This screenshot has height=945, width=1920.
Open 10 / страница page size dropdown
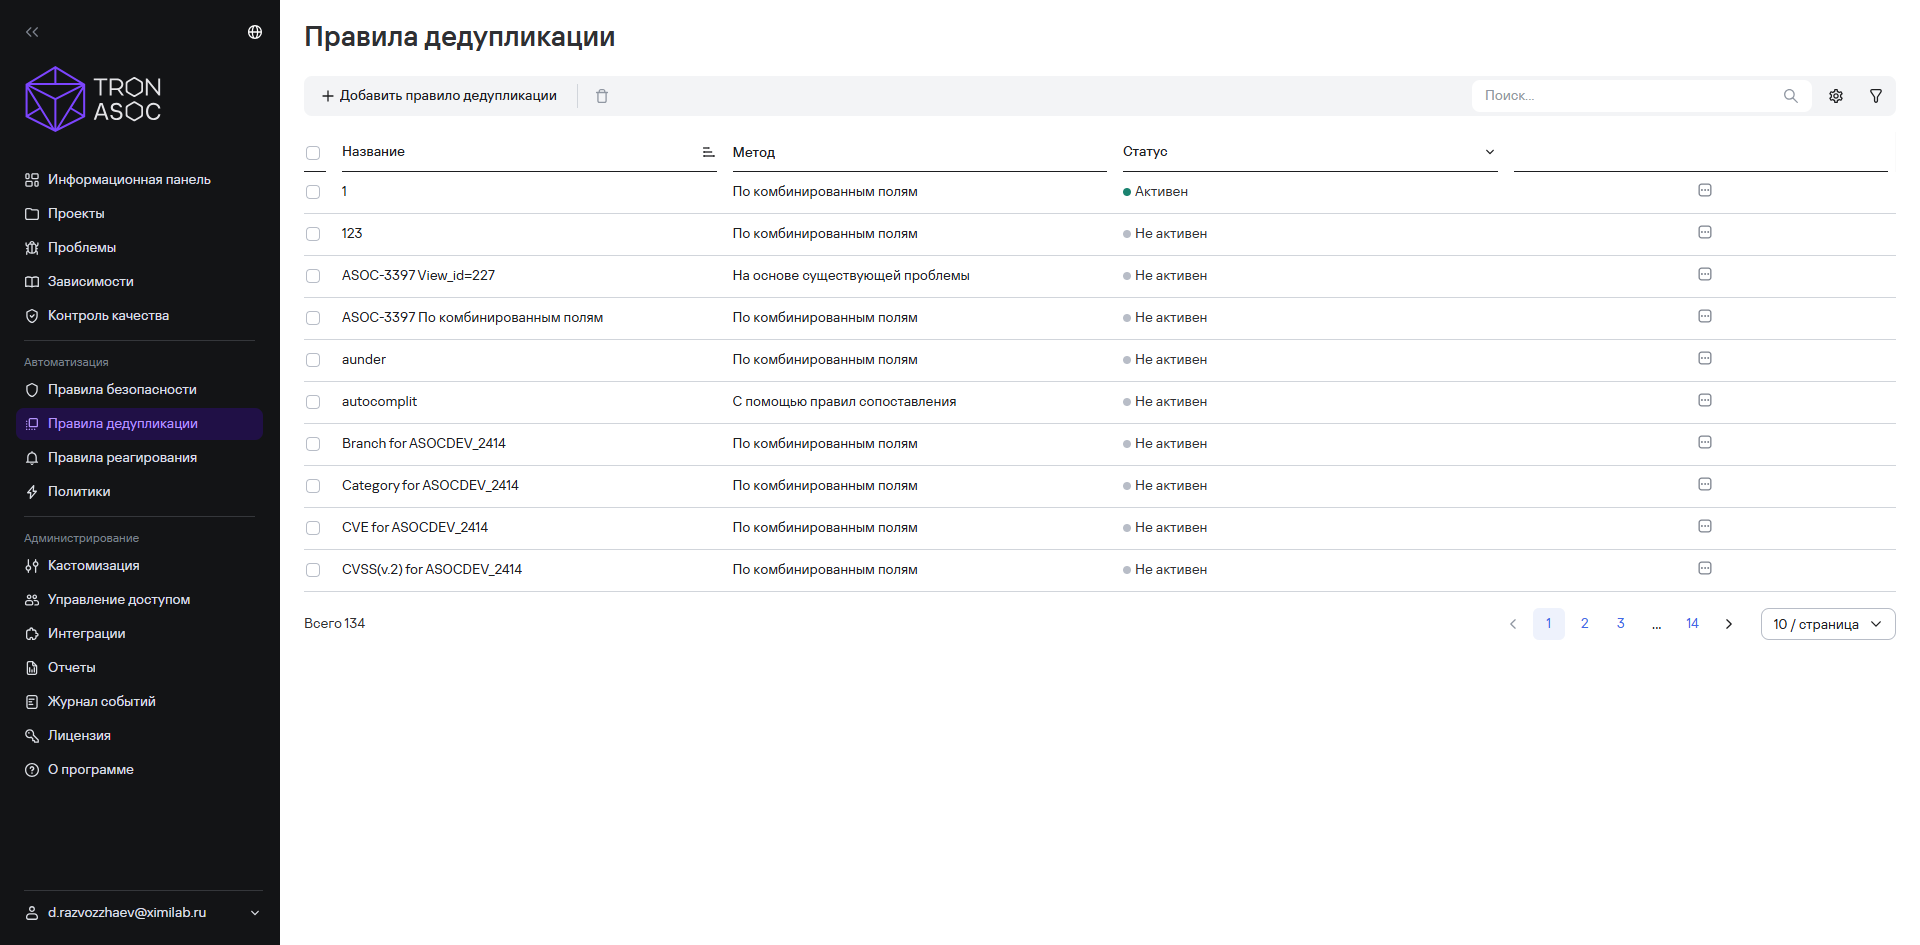pyautogui.click(x=1828, y=624)
